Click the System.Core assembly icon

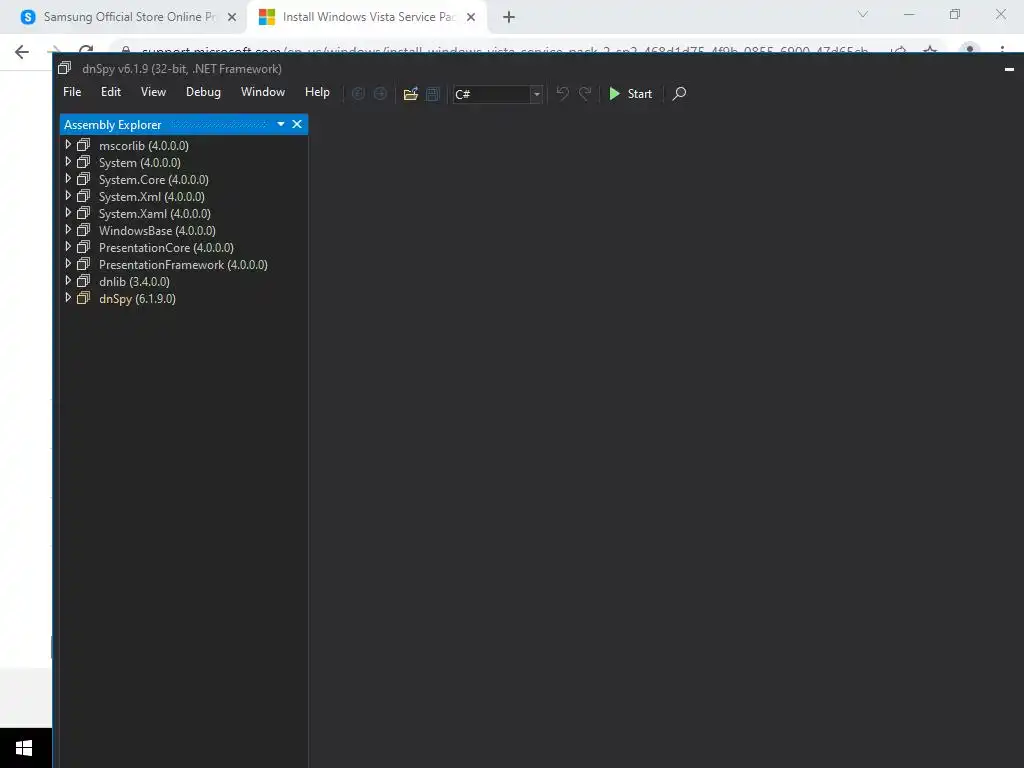[x=84, y=179]
